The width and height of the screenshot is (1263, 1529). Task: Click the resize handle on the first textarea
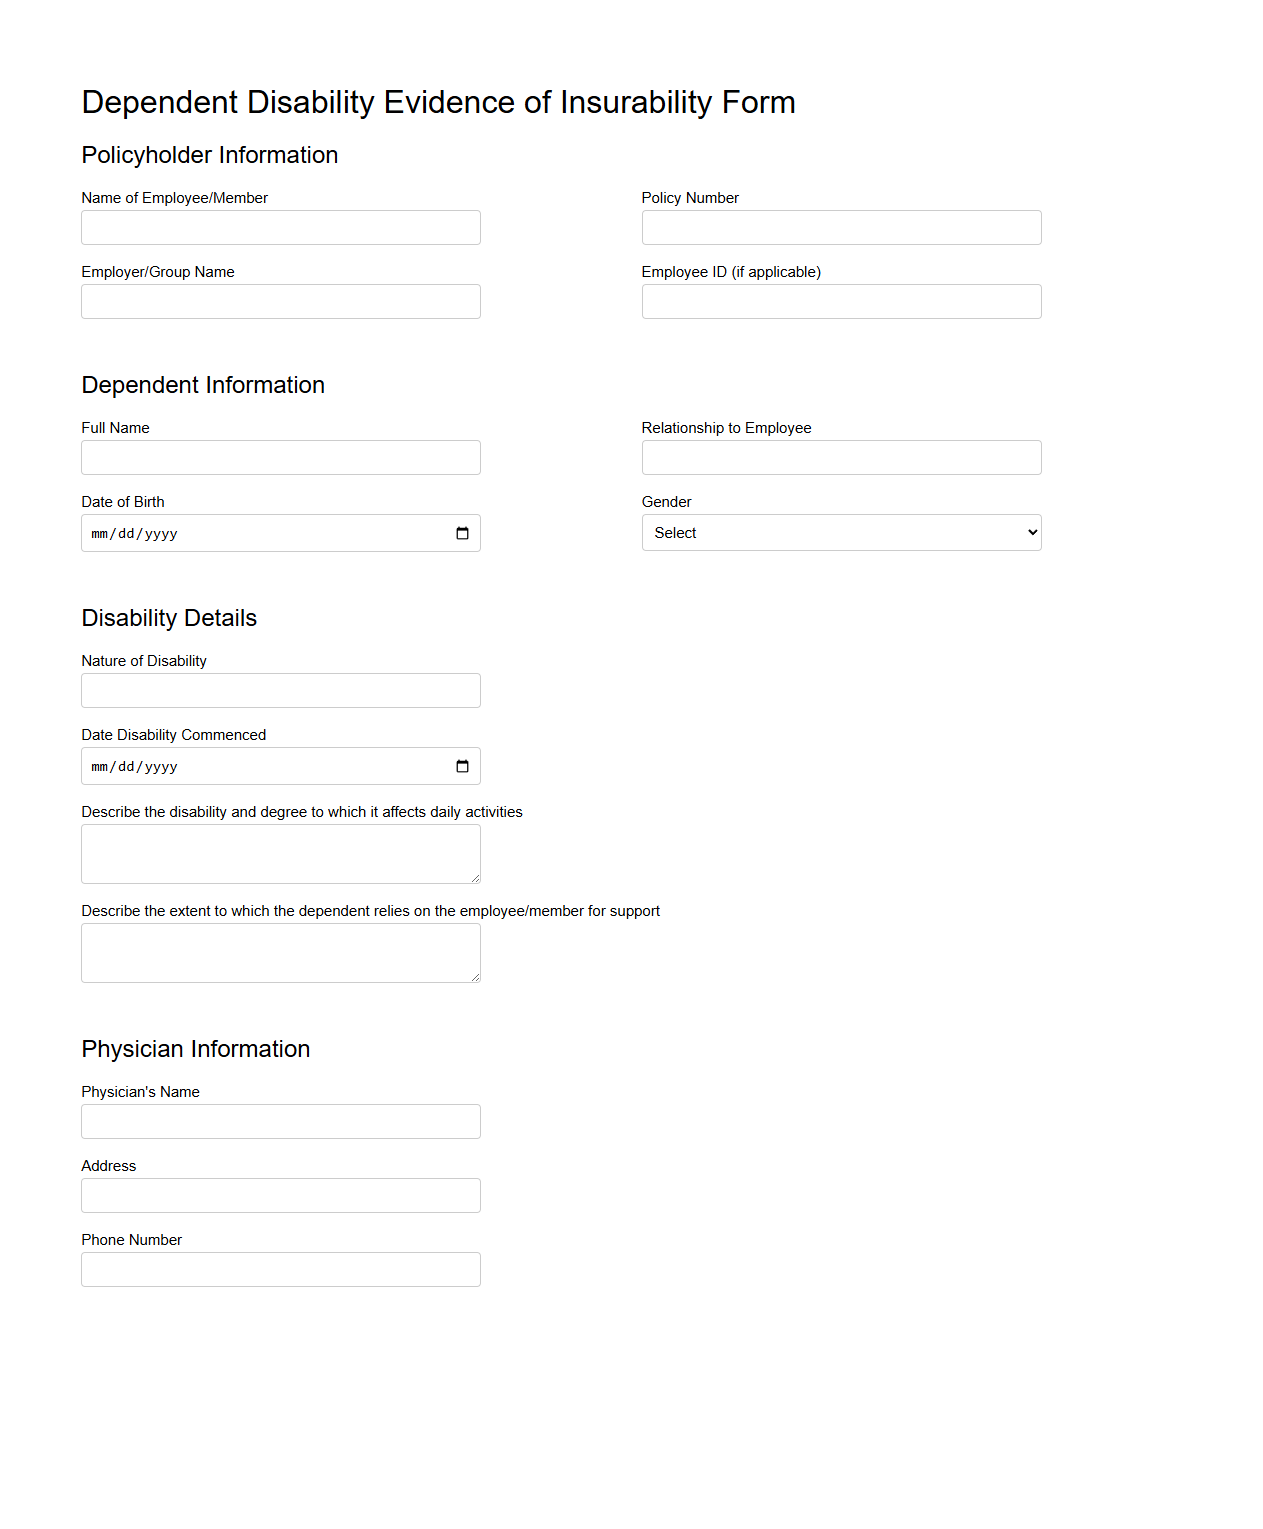coord(475,878)
